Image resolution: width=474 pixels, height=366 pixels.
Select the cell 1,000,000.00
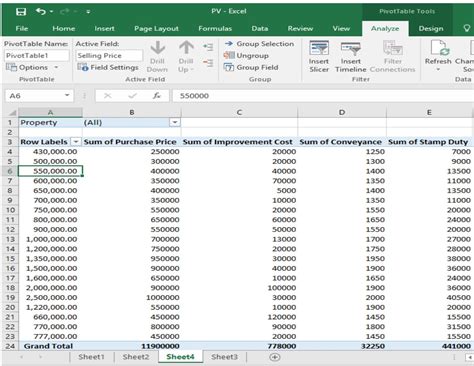click(50, 239)
